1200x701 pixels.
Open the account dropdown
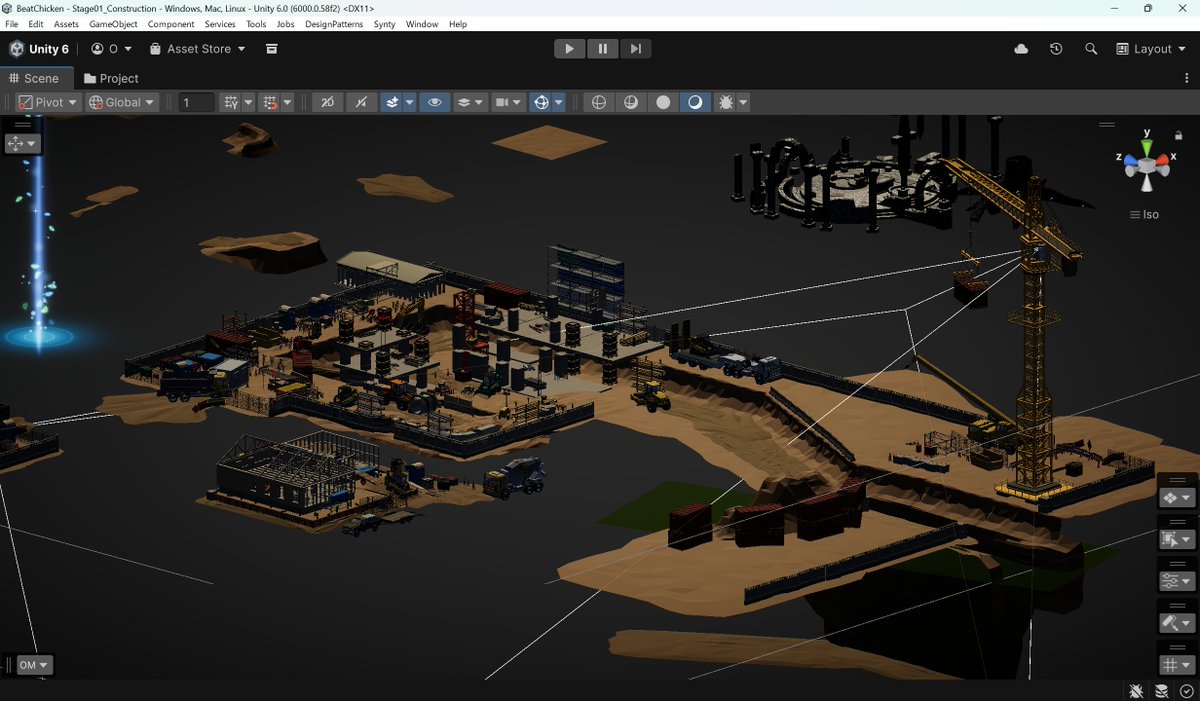click(111, 49)
